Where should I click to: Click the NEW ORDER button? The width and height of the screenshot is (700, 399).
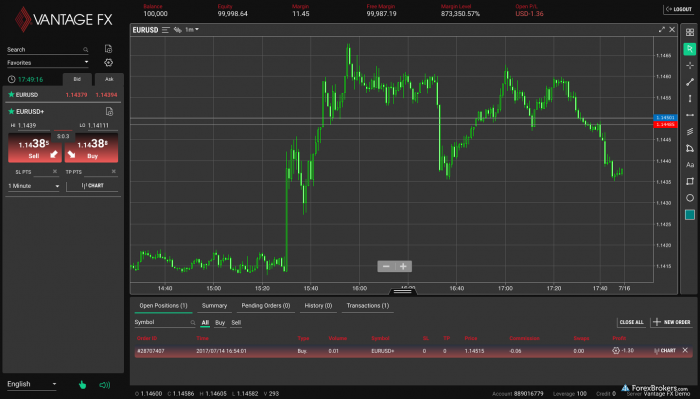(x=672, y=322)
